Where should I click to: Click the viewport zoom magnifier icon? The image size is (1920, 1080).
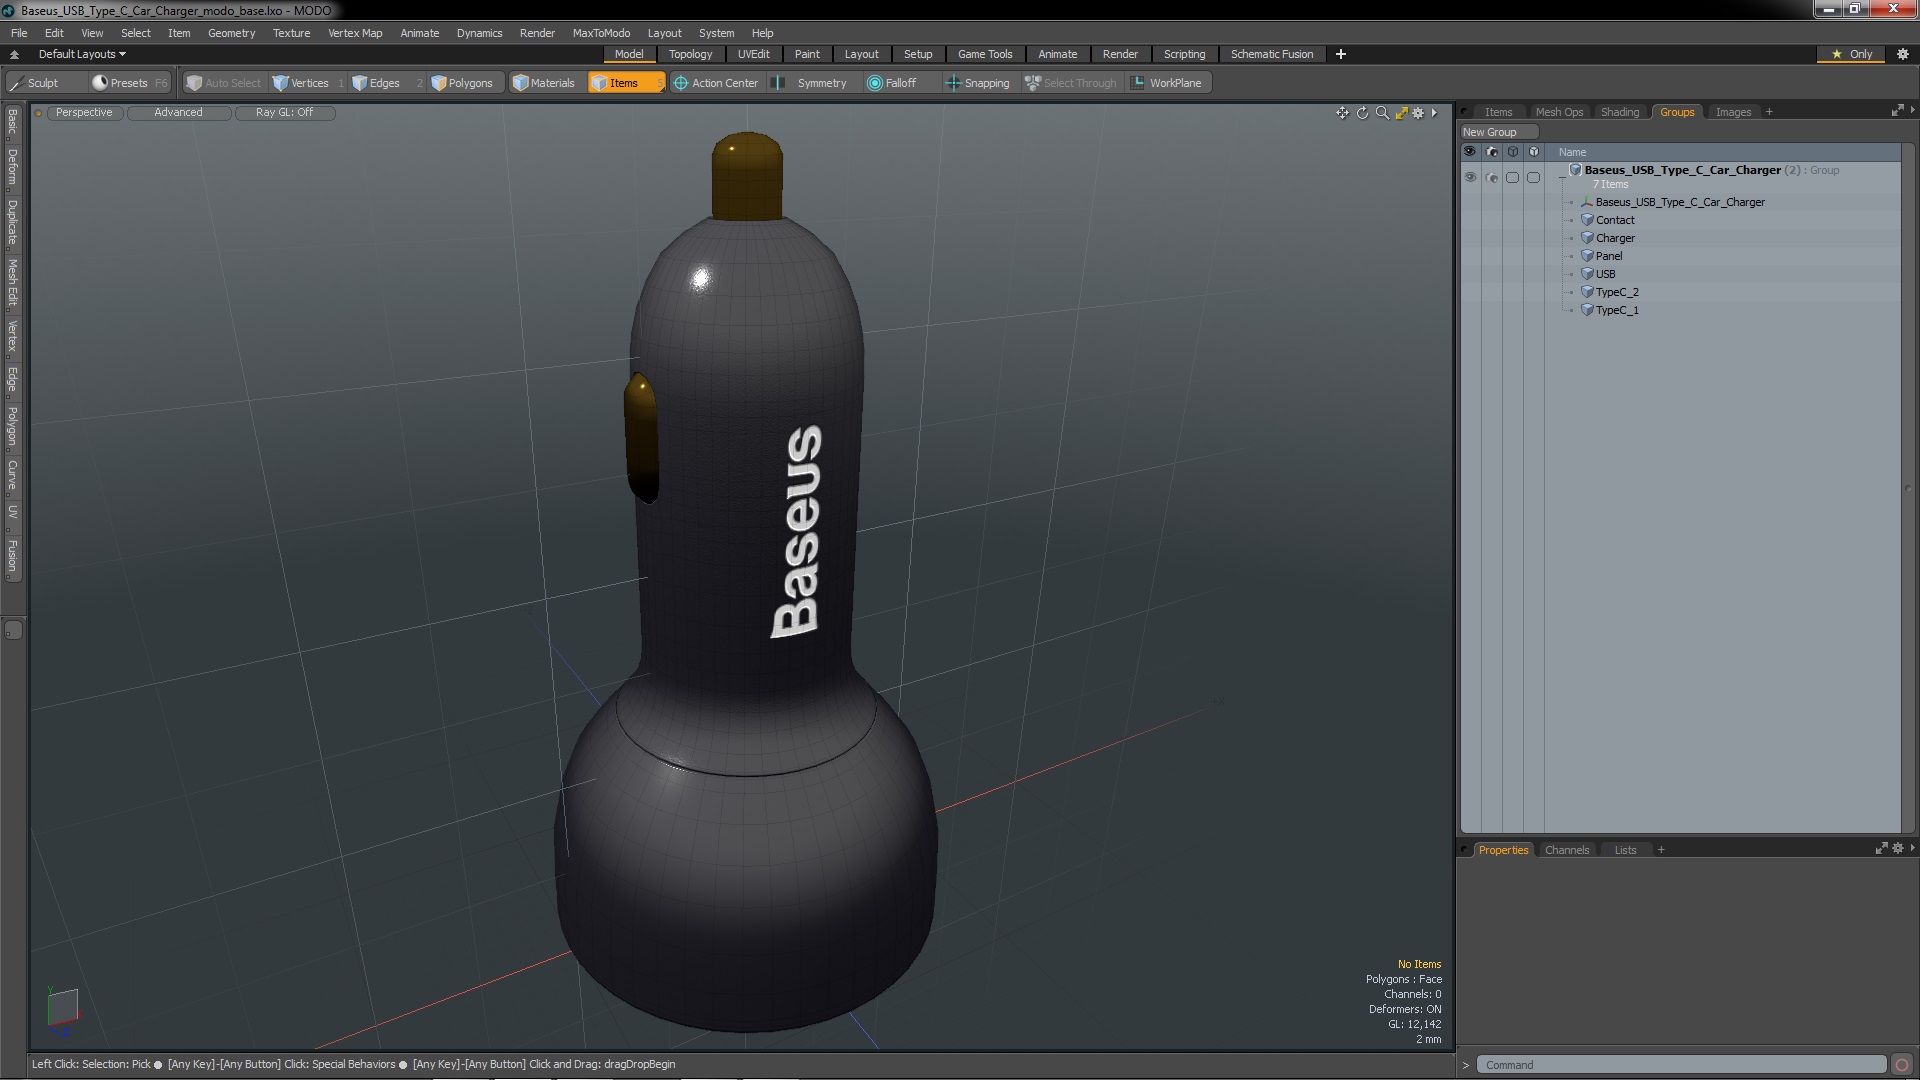[1382, 113]
